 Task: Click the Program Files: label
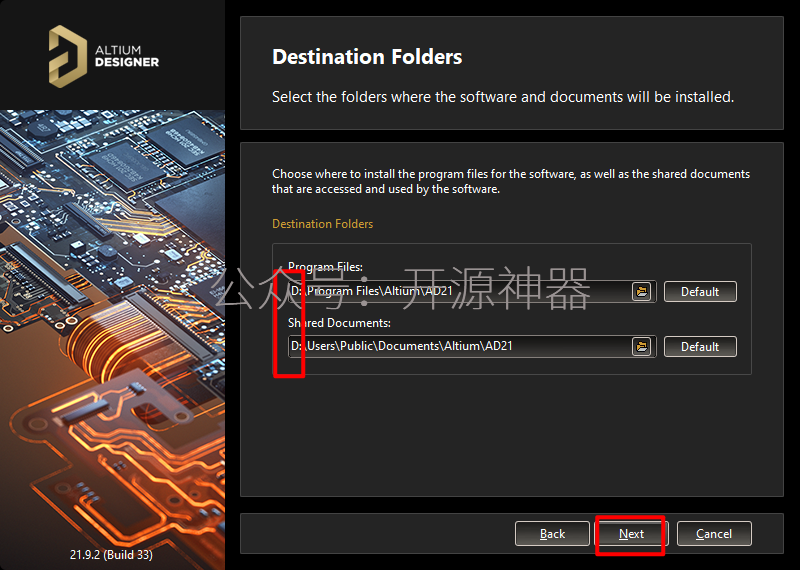[x=326, y=266]
